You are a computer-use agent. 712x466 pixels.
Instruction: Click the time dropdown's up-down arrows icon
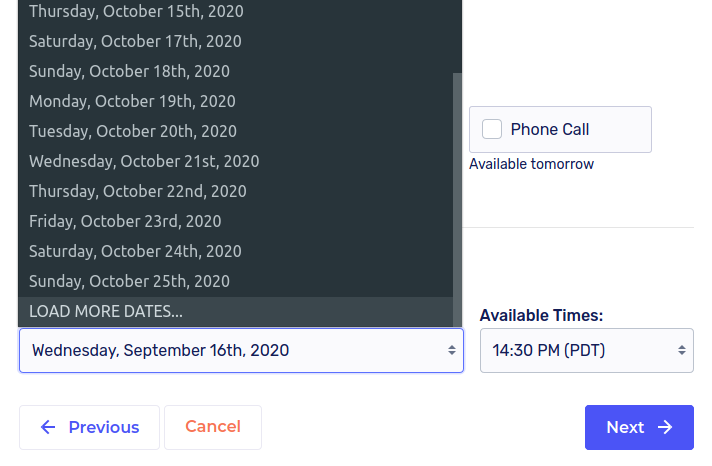click(681, 351)
